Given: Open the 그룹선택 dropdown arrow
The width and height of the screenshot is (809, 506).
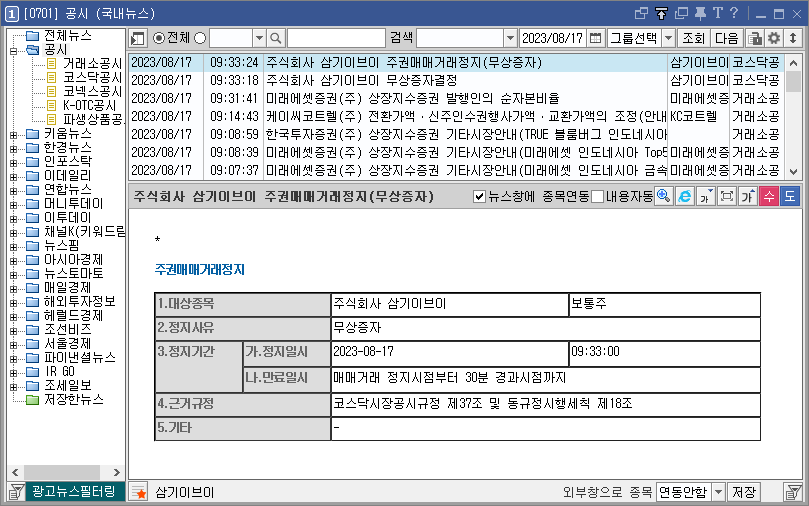Looking at the screenshot, I should pyautogui.click(x=668, y=38).
